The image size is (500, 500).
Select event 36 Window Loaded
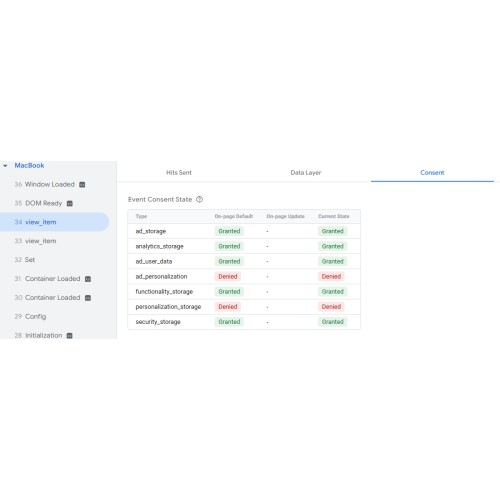[45, 184]
